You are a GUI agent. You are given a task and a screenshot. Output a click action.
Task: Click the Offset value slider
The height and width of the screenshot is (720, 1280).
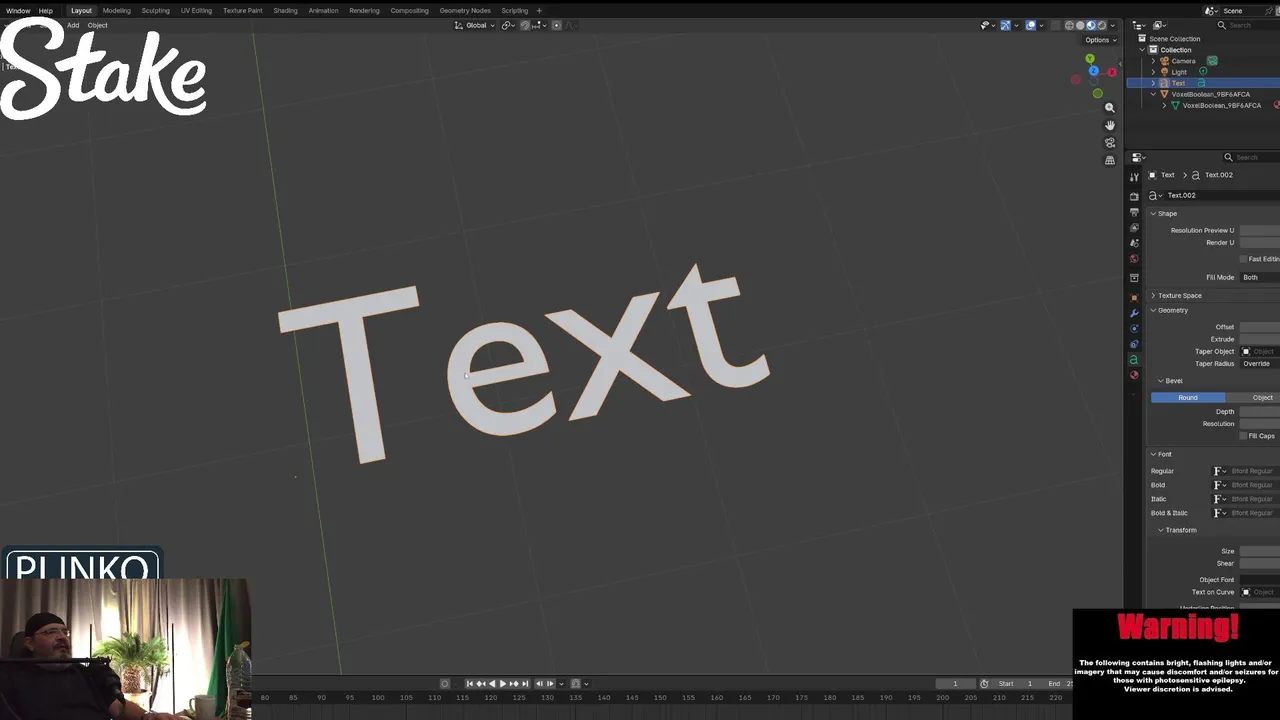(x=1260, y=327)
